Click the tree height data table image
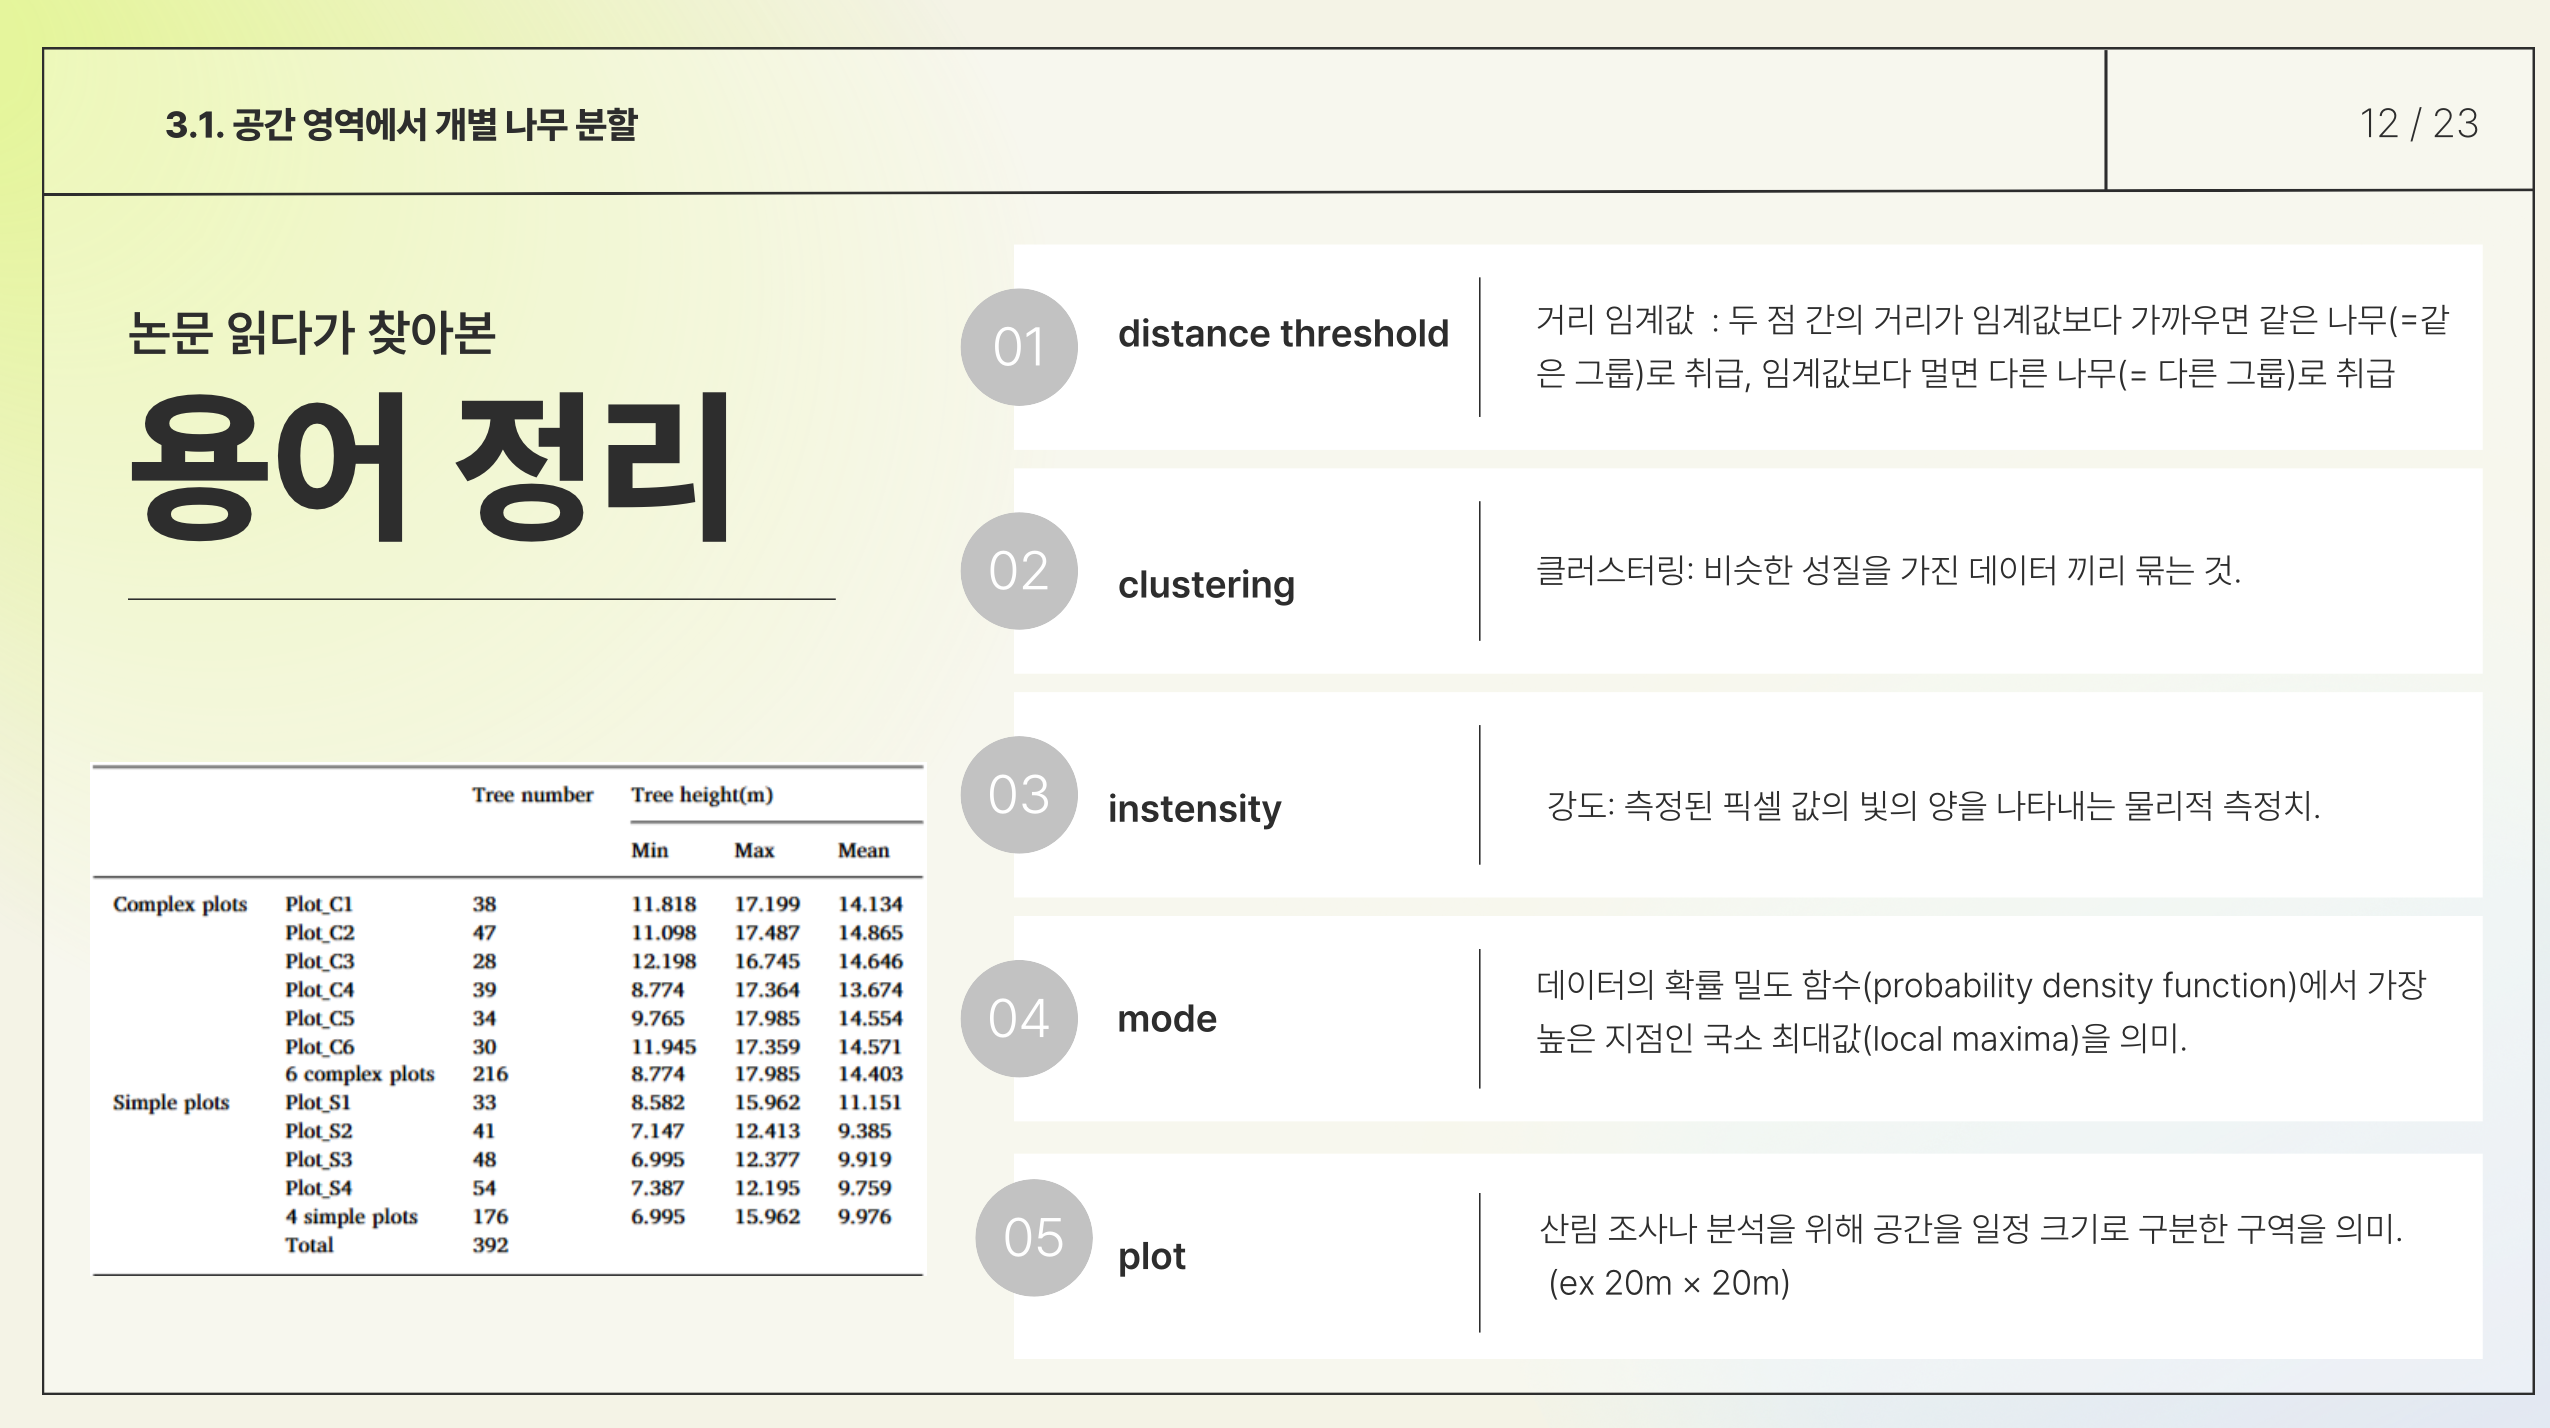This screenshot has width=2550, height=1428. click(x=508, y=1020)
